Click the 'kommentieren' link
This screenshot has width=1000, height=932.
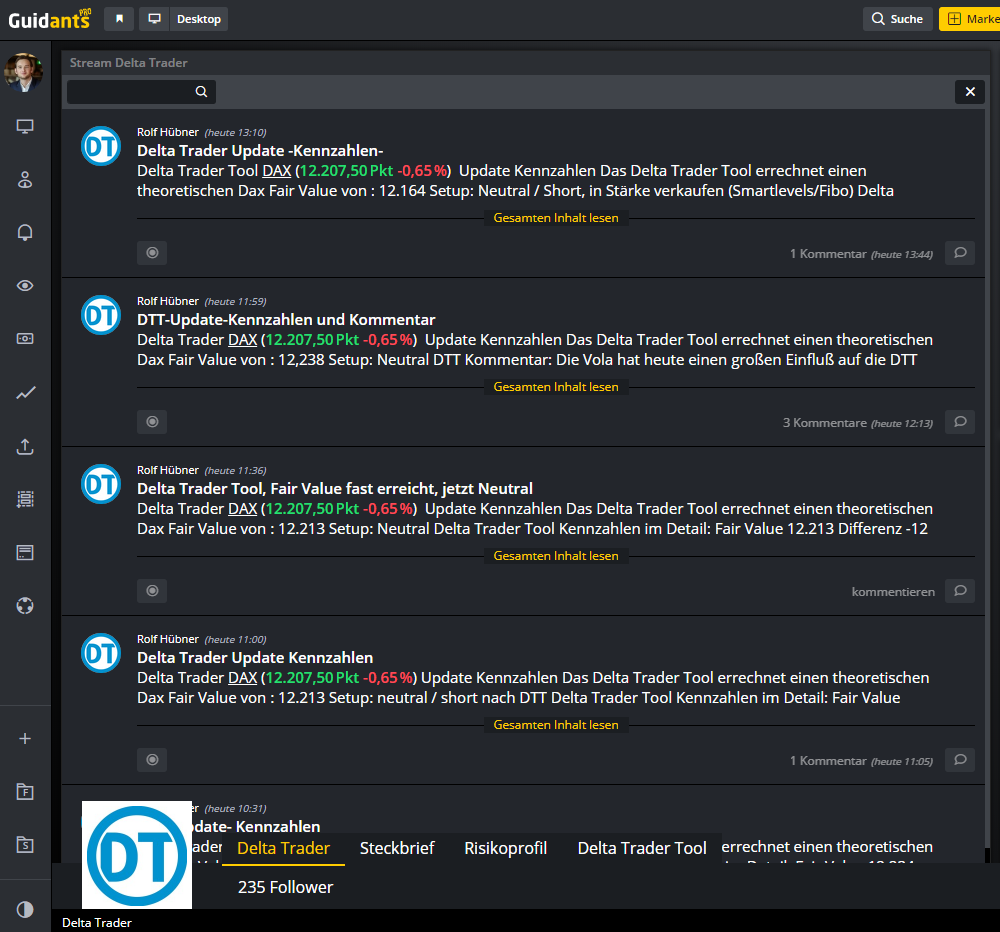[893, 592]
